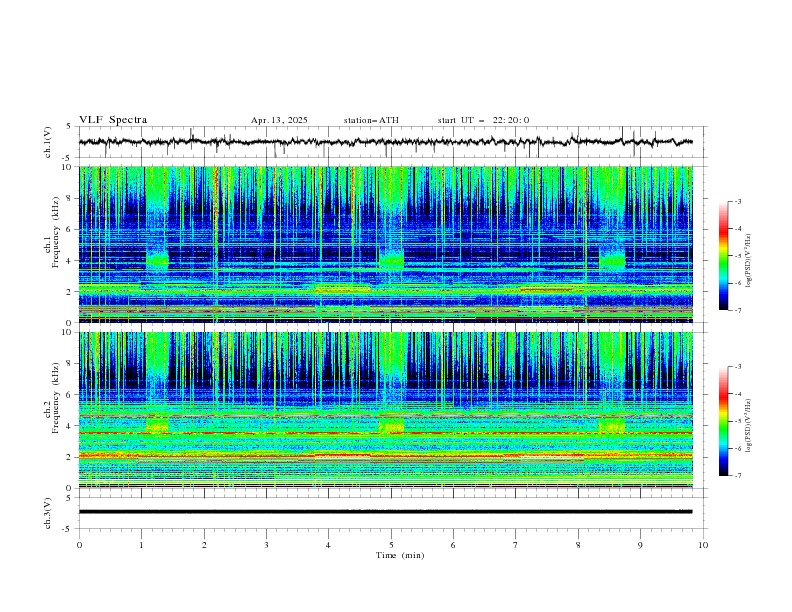
Task: Click the ch.2 colorbar log(PSD) label
Action: point(749,426)
